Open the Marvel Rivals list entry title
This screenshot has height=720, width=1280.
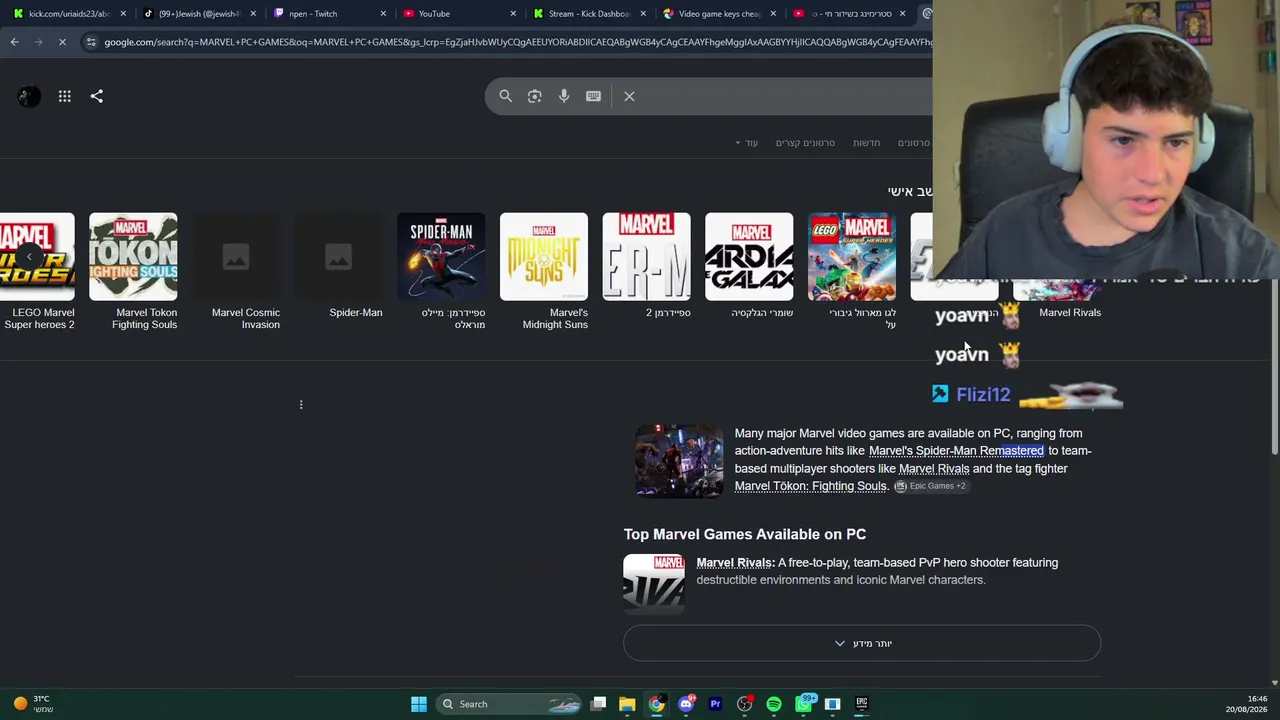pyautogui.click(x=735, y=563)
